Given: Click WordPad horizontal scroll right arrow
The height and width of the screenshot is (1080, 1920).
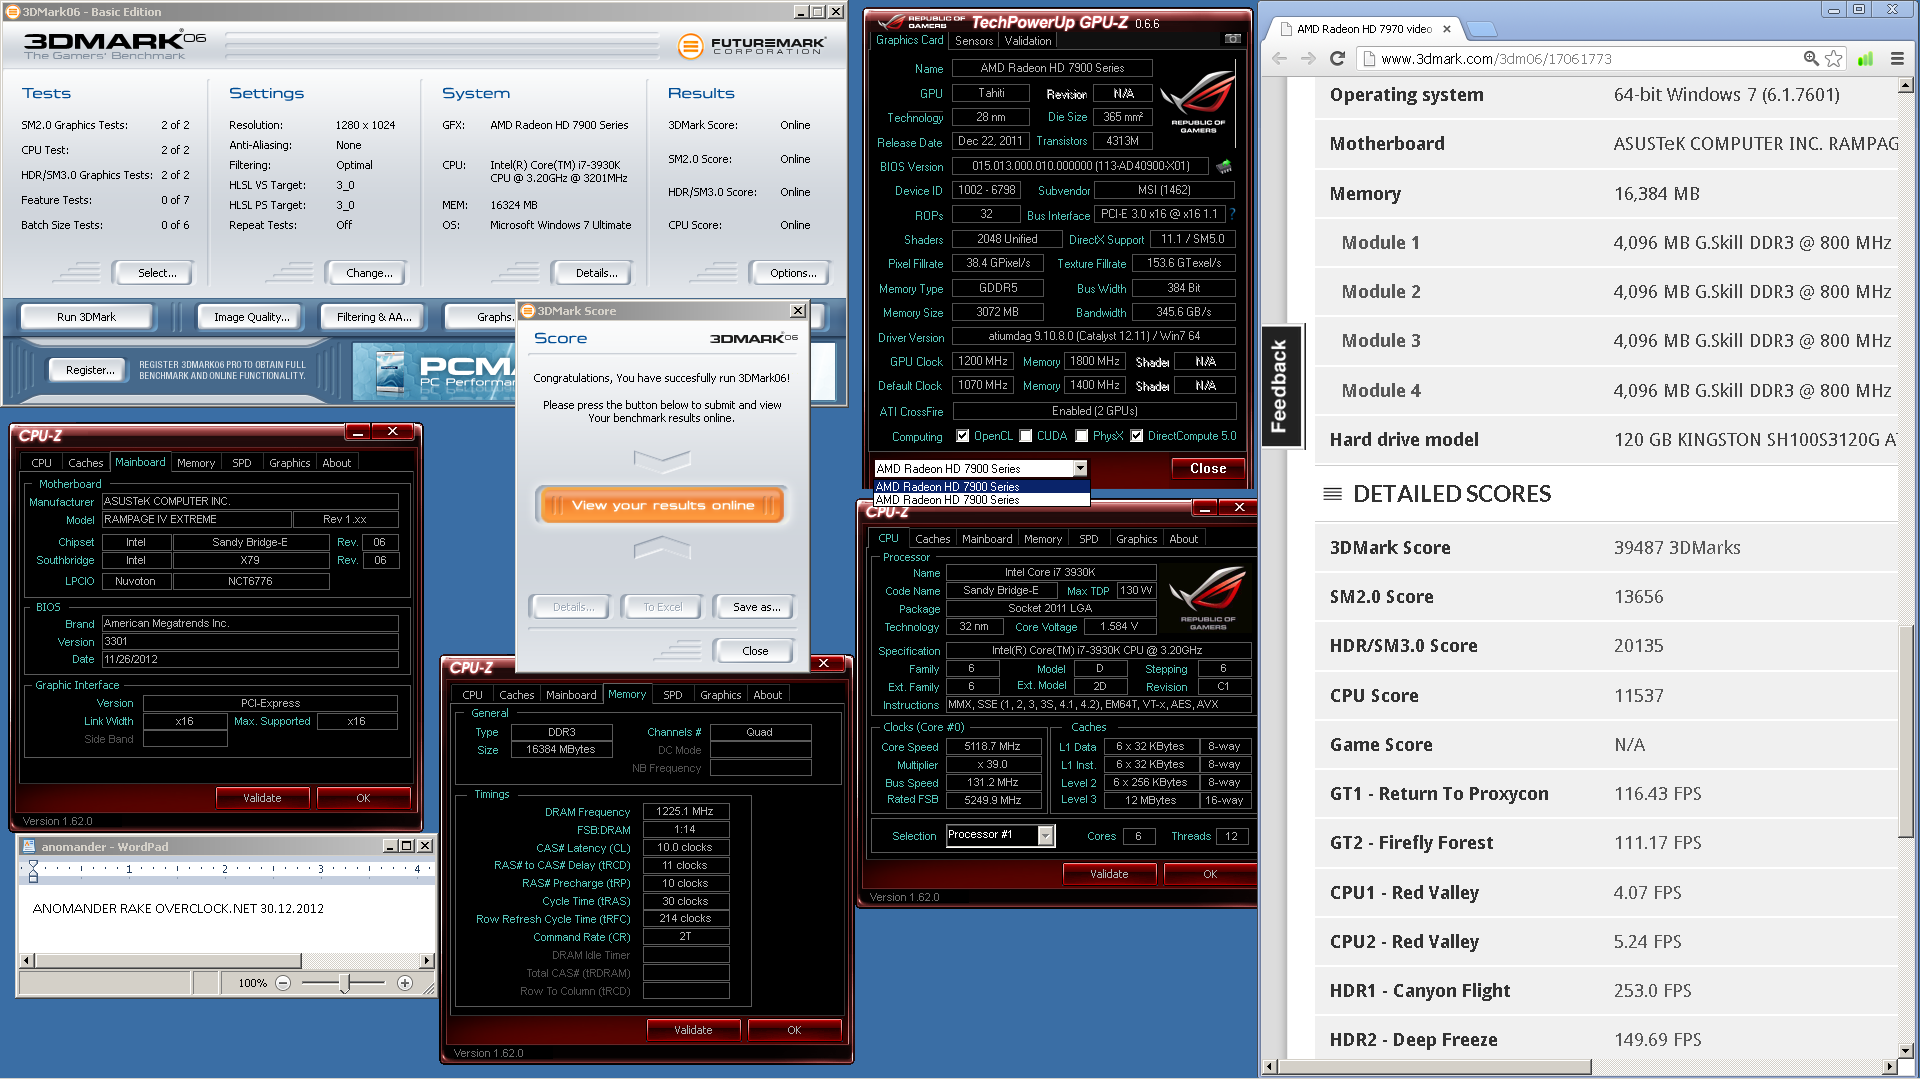Looking at the screenshot, I should tap(427, 961).
